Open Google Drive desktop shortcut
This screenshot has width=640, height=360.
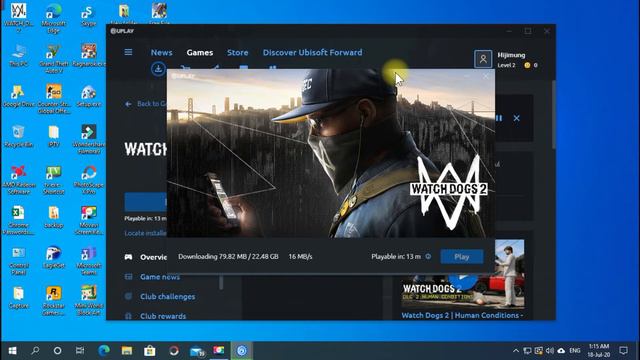click(x=18, y=96)
